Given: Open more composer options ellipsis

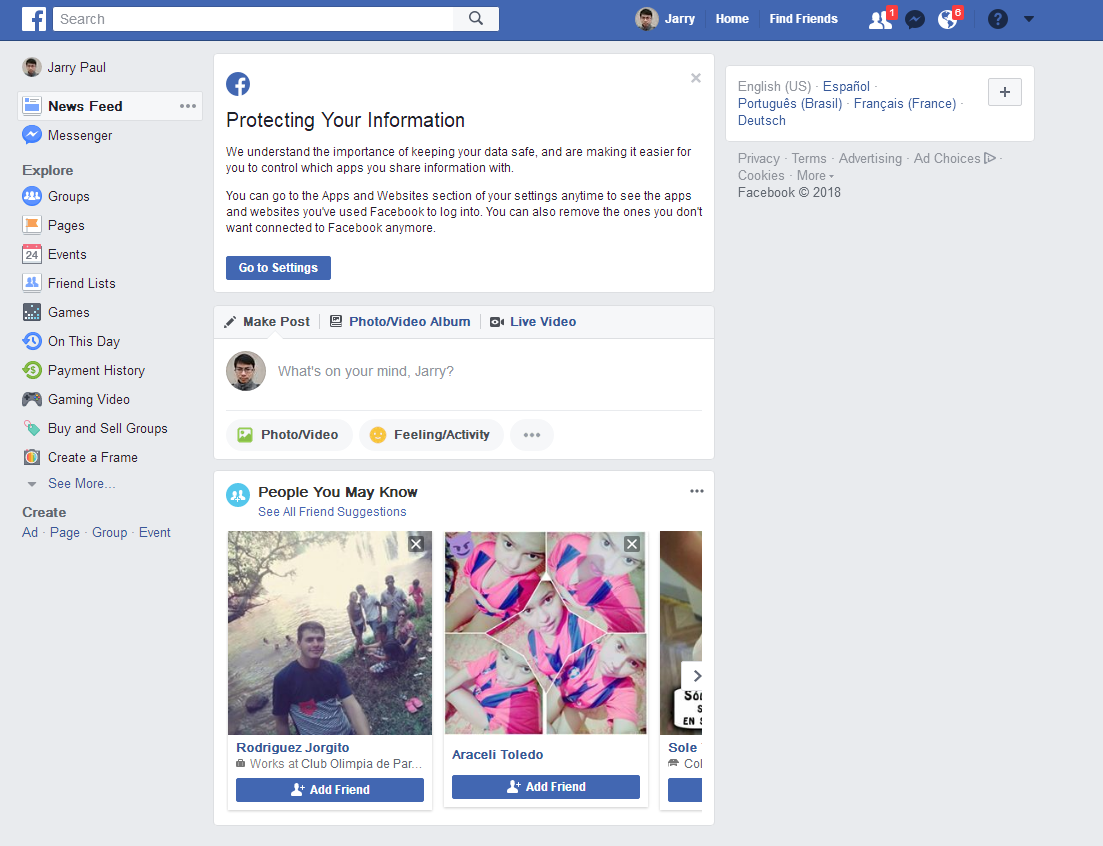Looking at the screenshot, I should 532,435.
